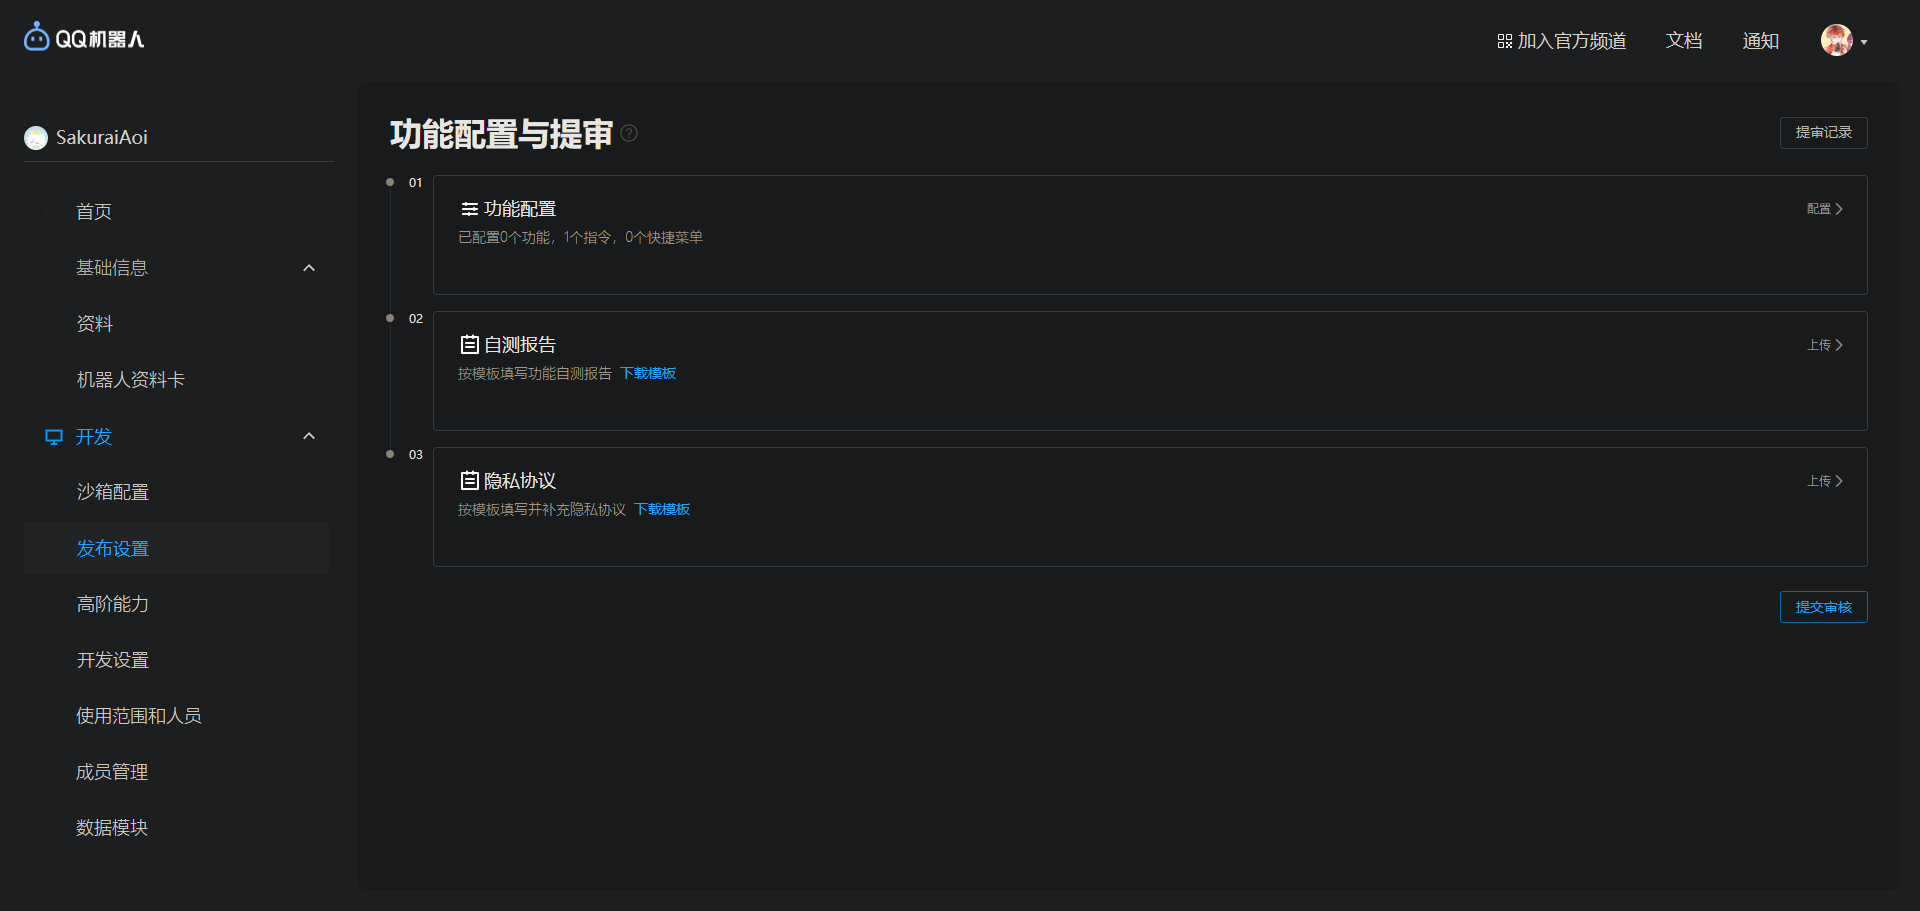The height and width of the screenshot is (911, 1920).
Task: Click the 隐私协议 document icon
Action: pos(469,481)
